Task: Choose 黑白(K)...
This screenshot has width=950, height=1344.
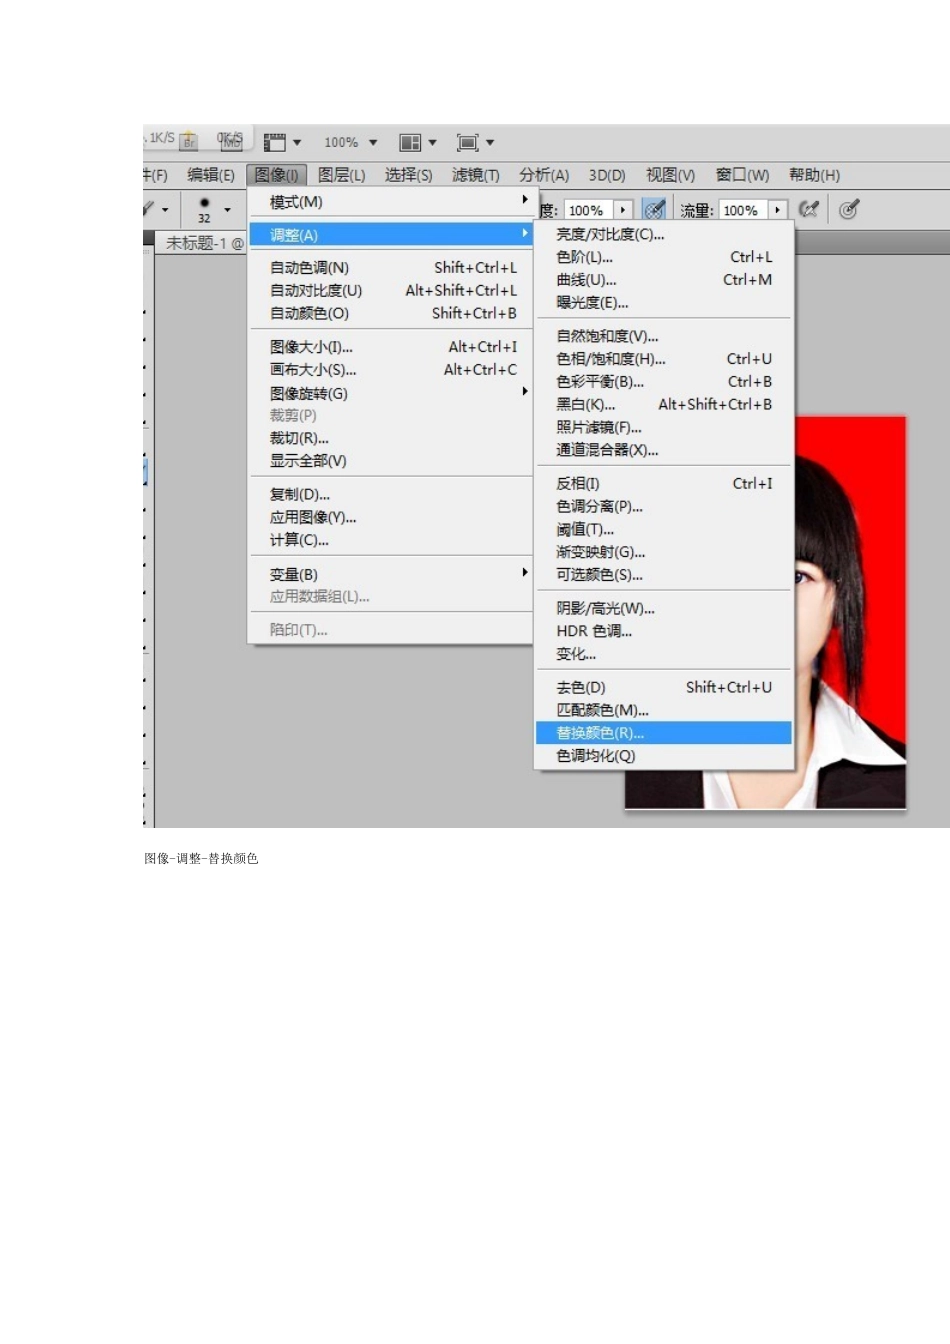Action: (x=664, y=405)
